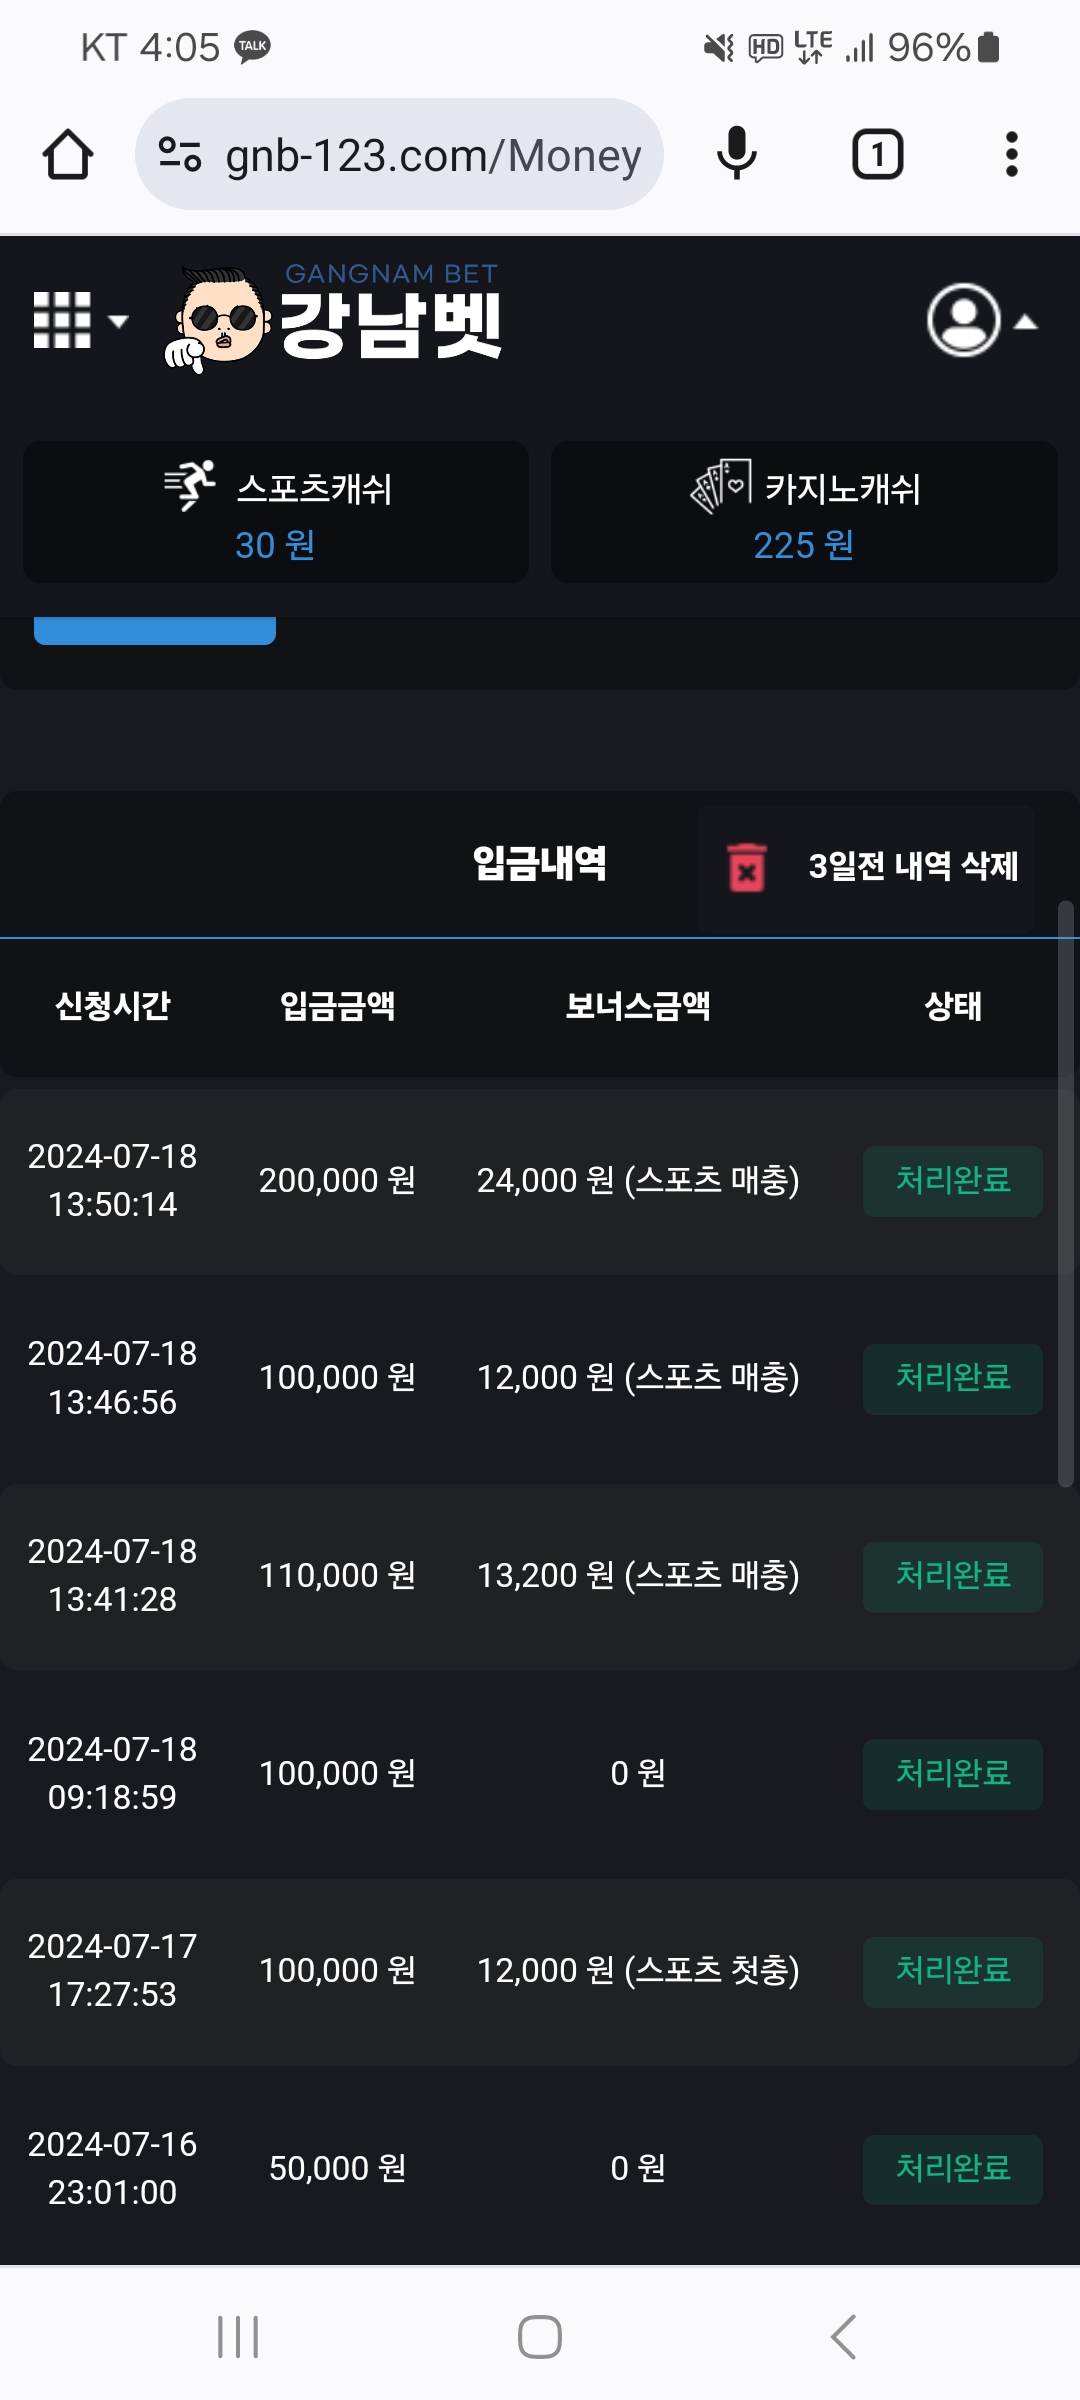Click 처리완료 status for 200,000 원 deposit

[x=952, y=1181]
